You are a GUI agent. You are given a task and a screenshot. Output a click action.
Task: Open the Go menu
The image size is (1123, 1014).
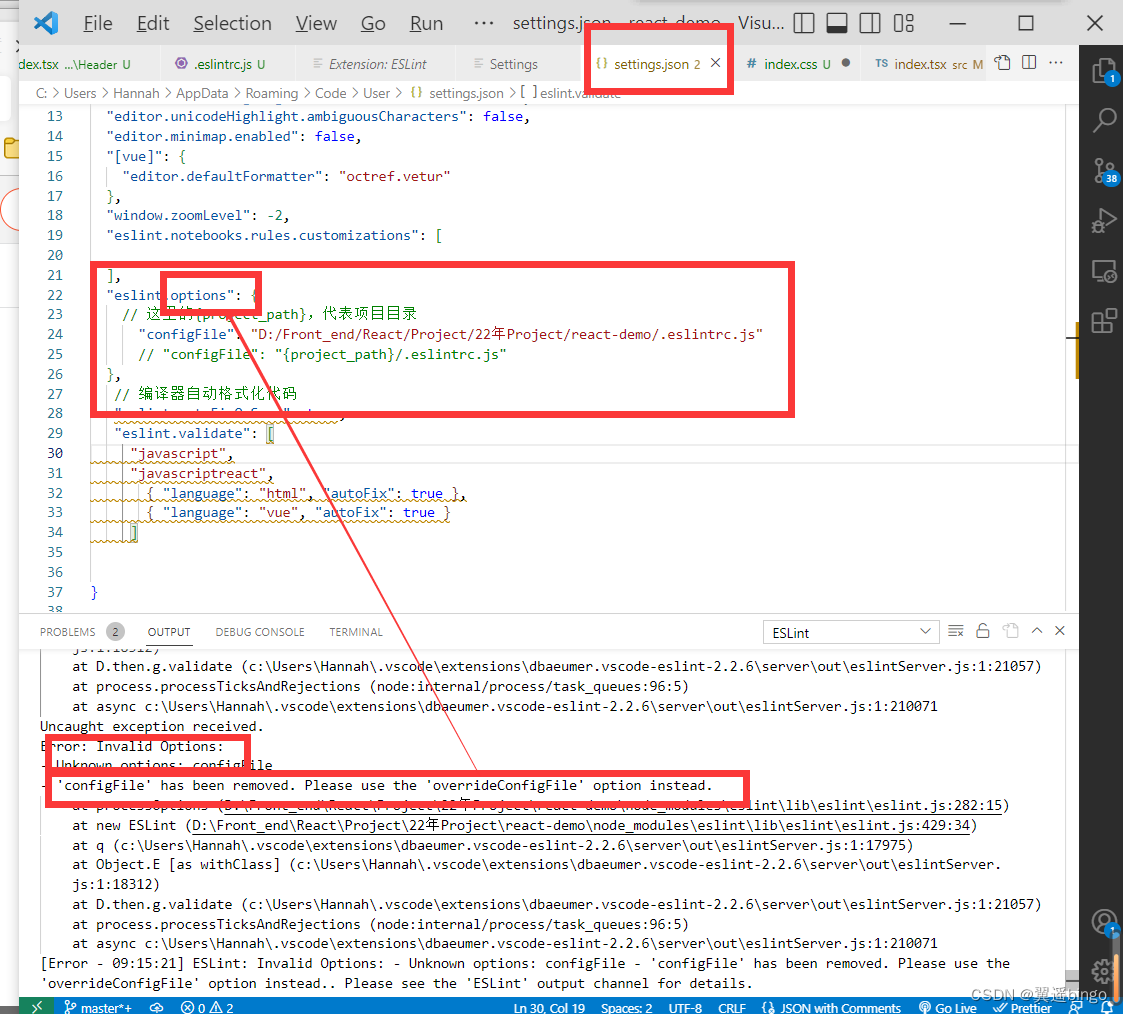(x=372, y=24)
